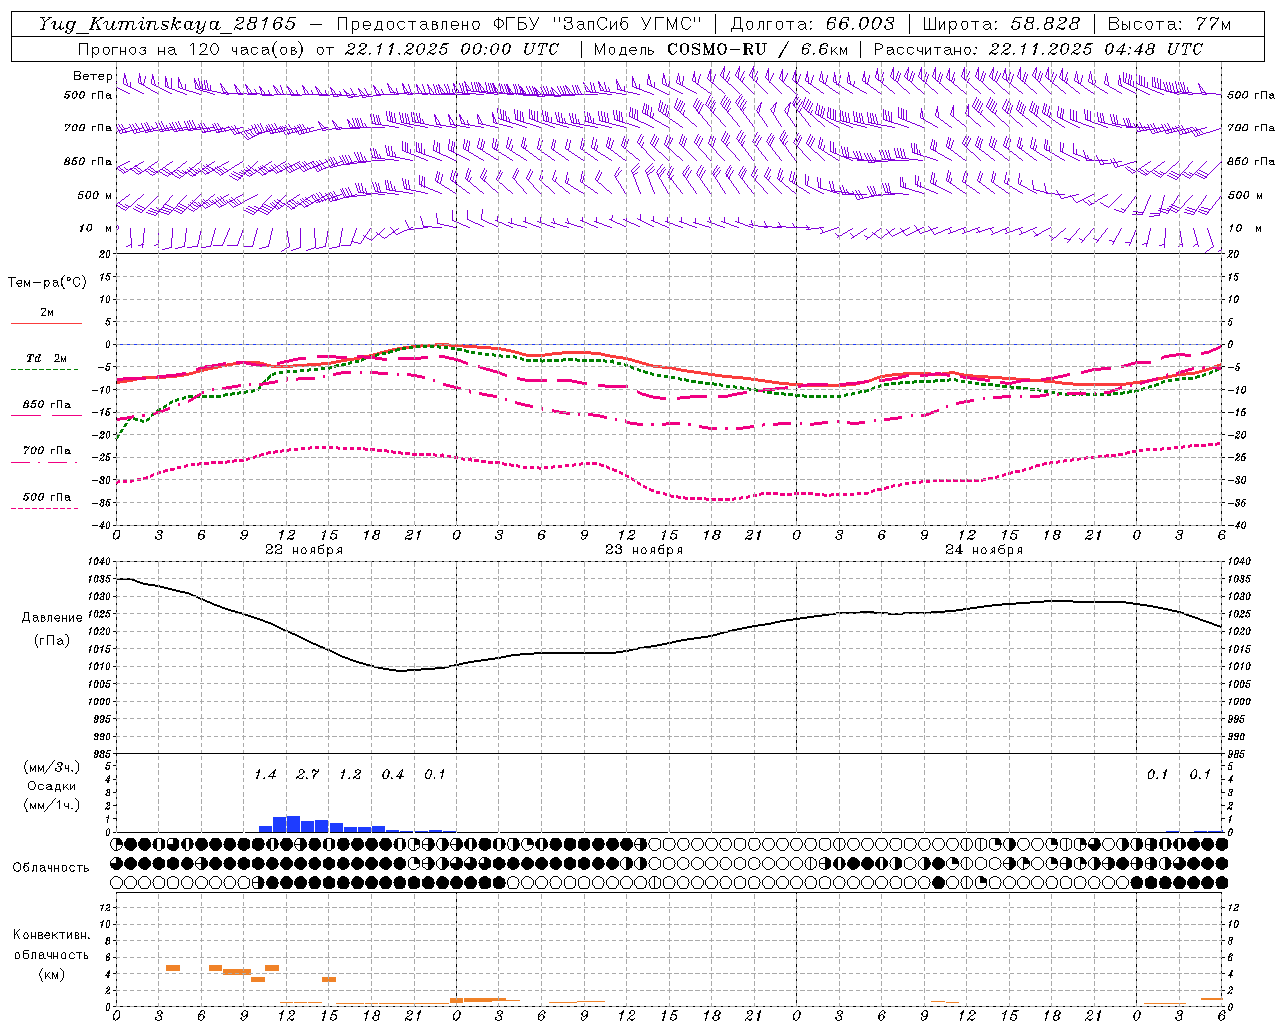The image size is (1280, 1024).
Task: Click the black surface pressure curve minimum
Action: (402, 670)
